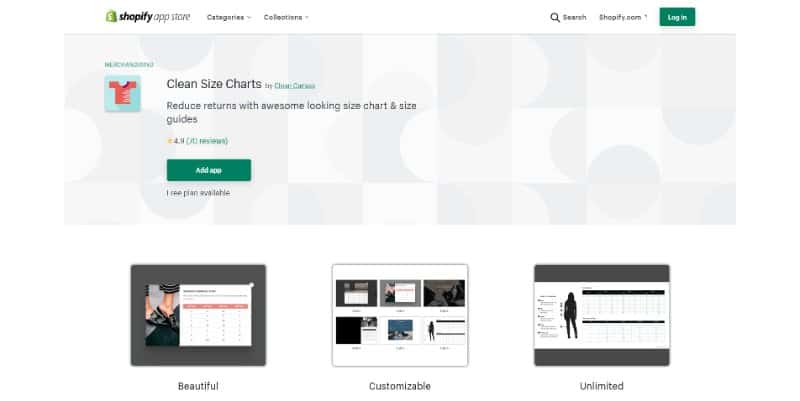Image resolution: width=800 pixels, height=401 pixels.
Task: Click the Clean Size Charts title
Action: [214, 84]
